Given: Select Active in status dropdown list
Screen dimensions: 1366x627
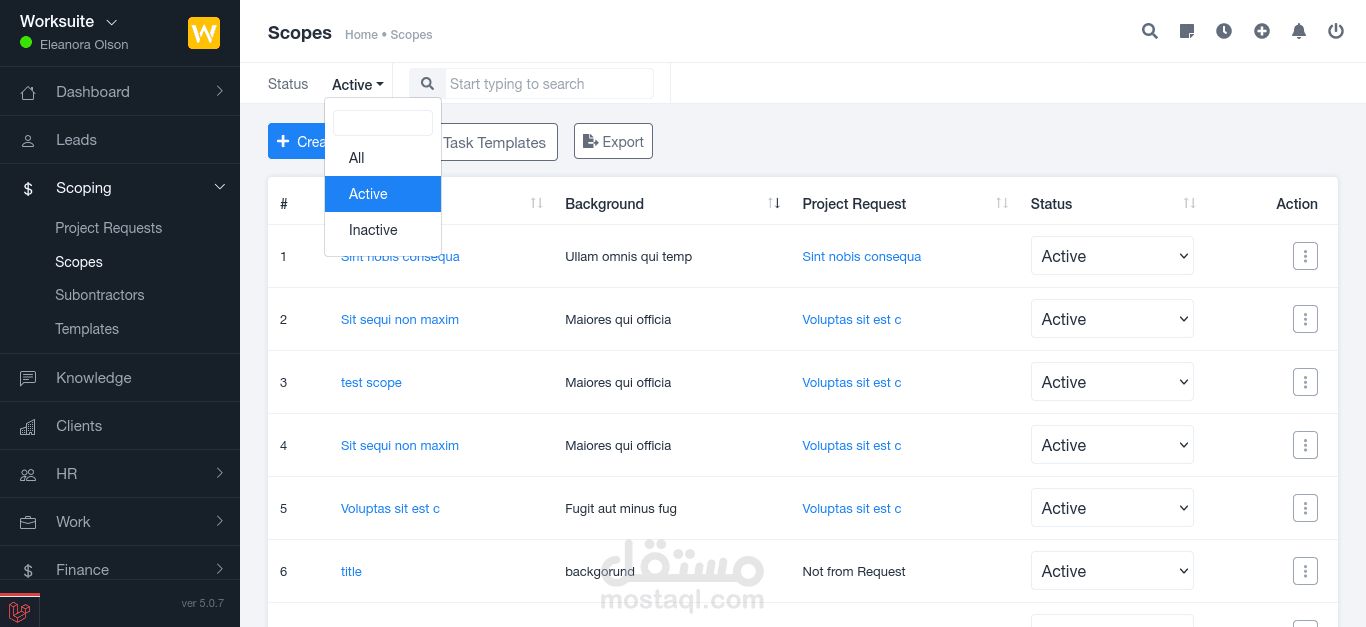Looking at the screenshot, I should pyautogui.click(x=383, y=194).
